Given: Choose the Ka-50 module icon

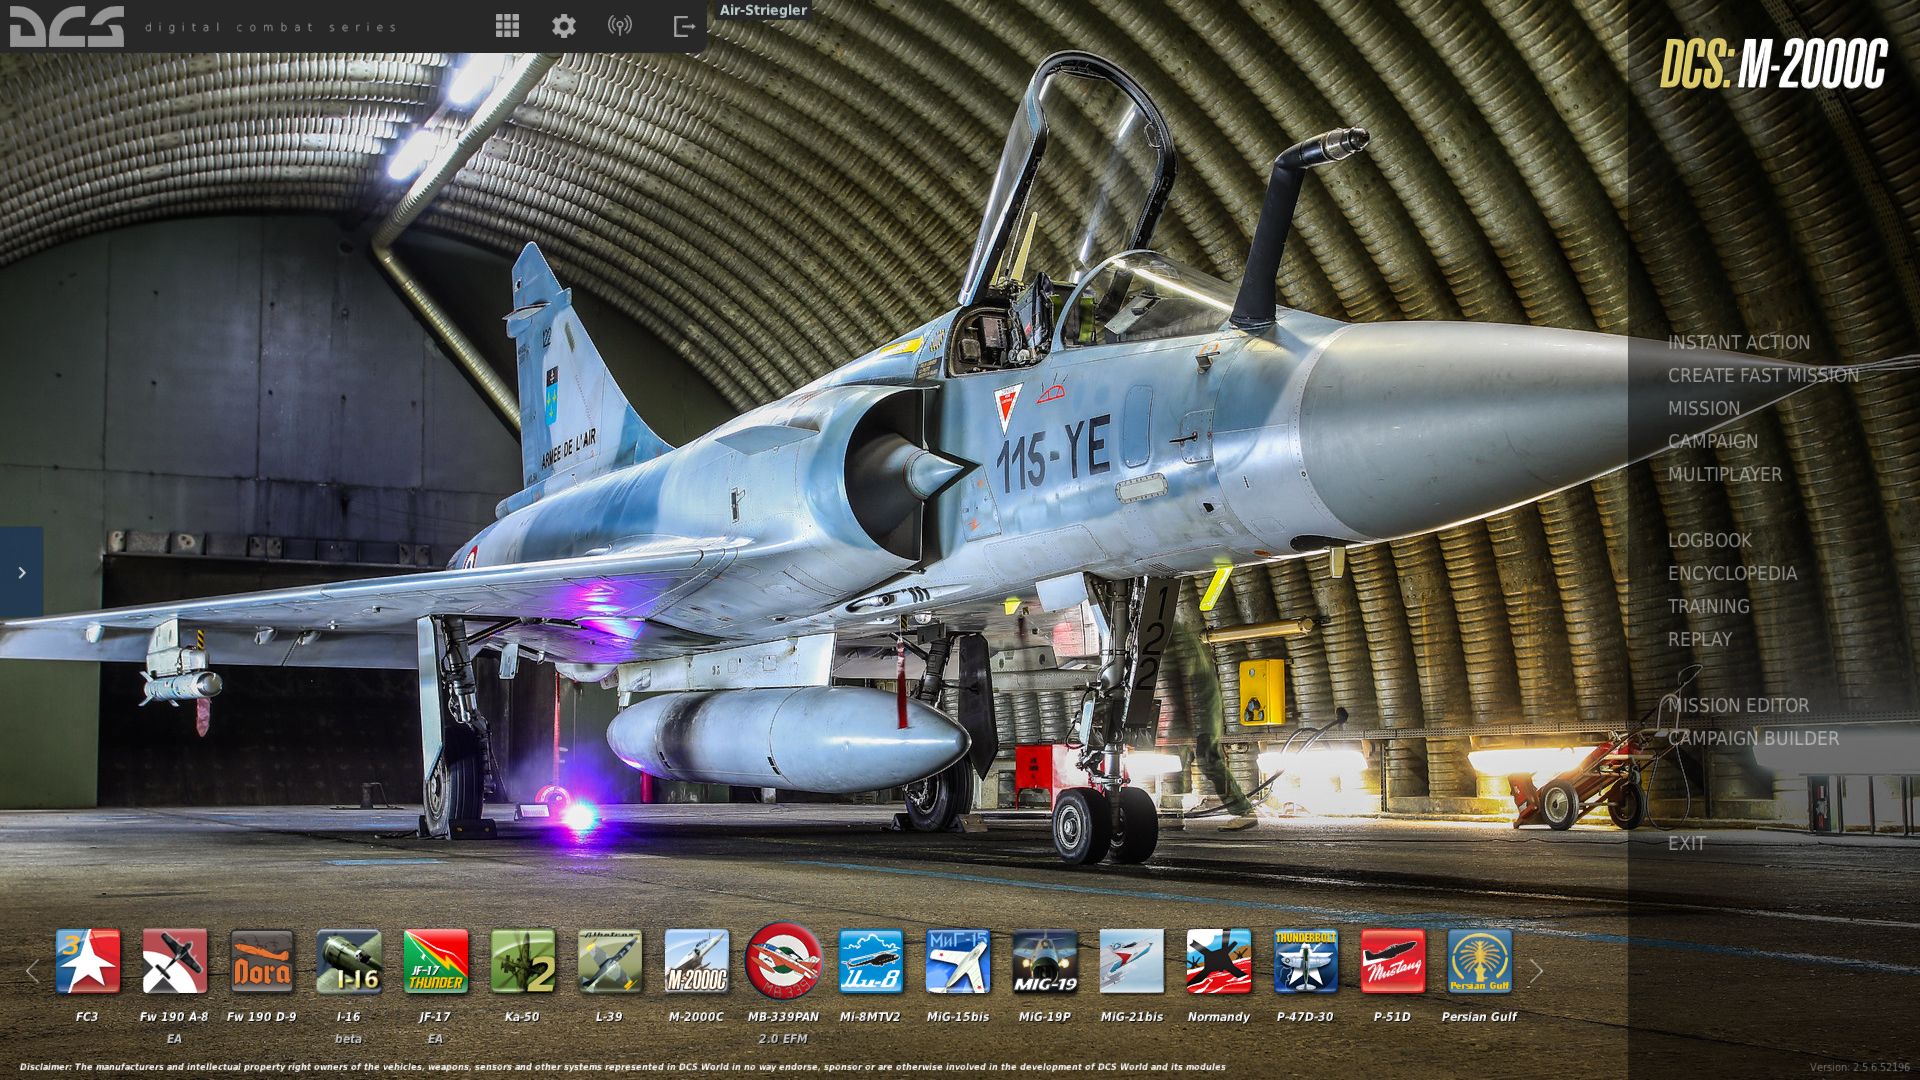Looking at the screenshot, I should tap(522, 962).
